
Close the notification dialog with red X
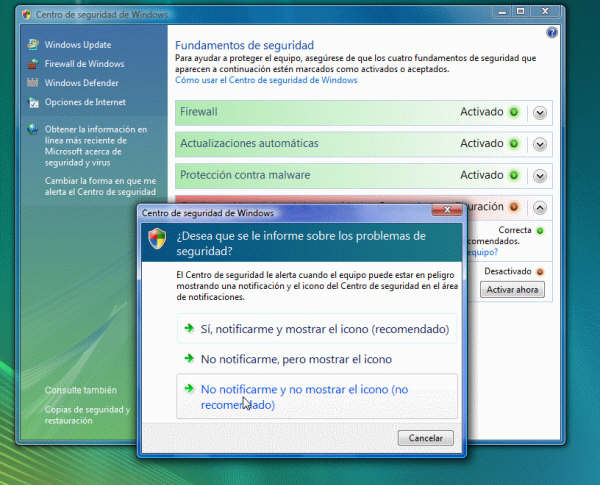(447, 210)
